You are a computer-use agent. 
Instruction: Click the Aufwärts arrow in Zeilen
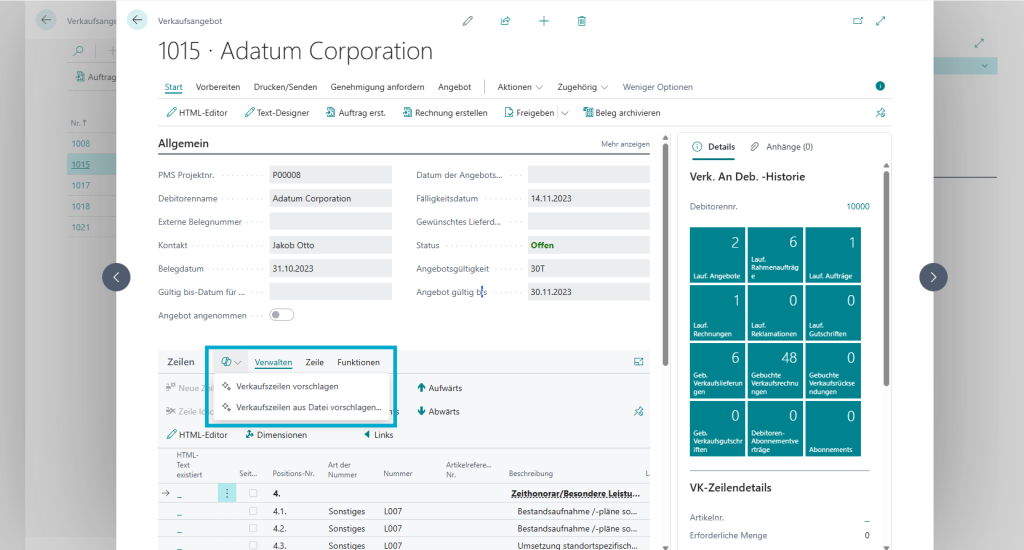coord(440,388)
